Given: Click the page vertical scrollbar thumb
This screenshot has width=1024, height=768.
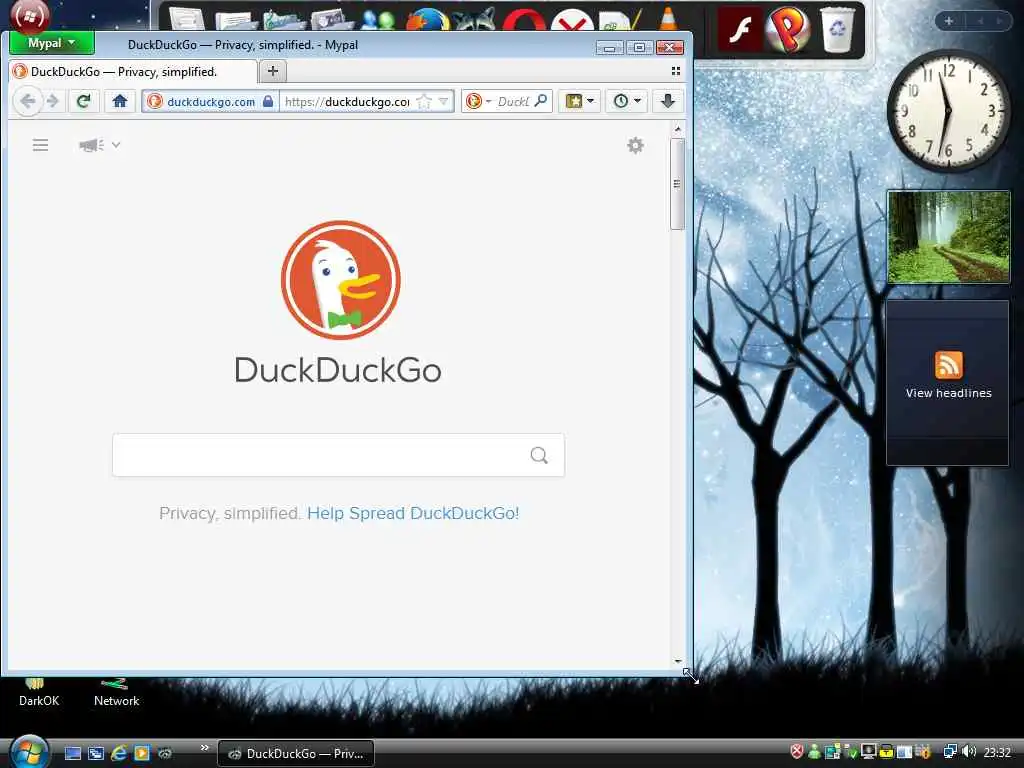Looking at the screenshot, I should coord(677,184).
